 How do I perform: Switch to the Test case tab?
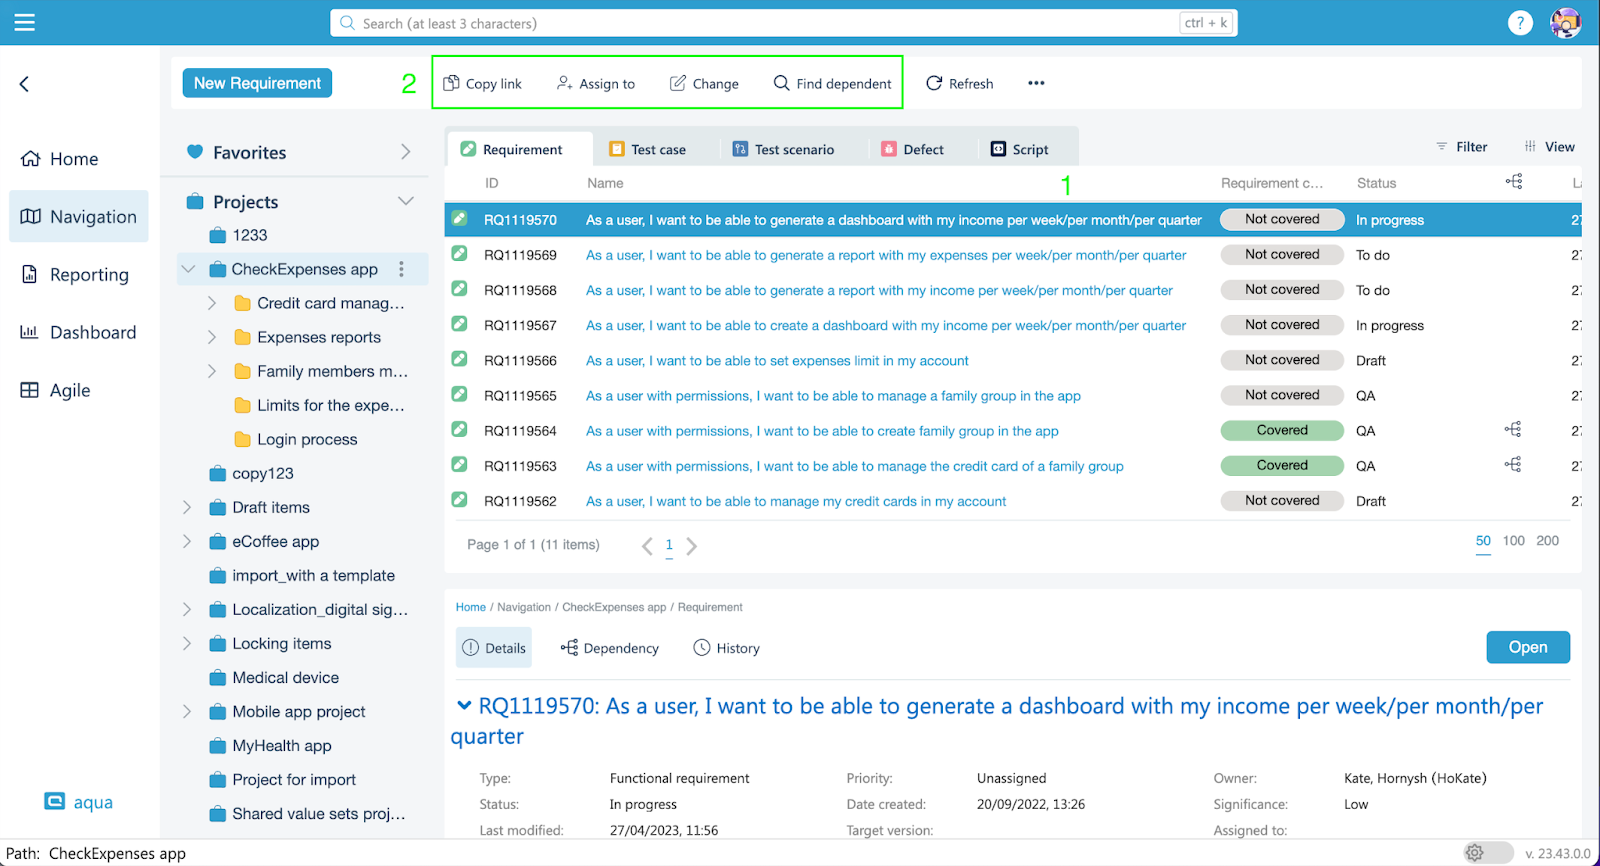647,149
